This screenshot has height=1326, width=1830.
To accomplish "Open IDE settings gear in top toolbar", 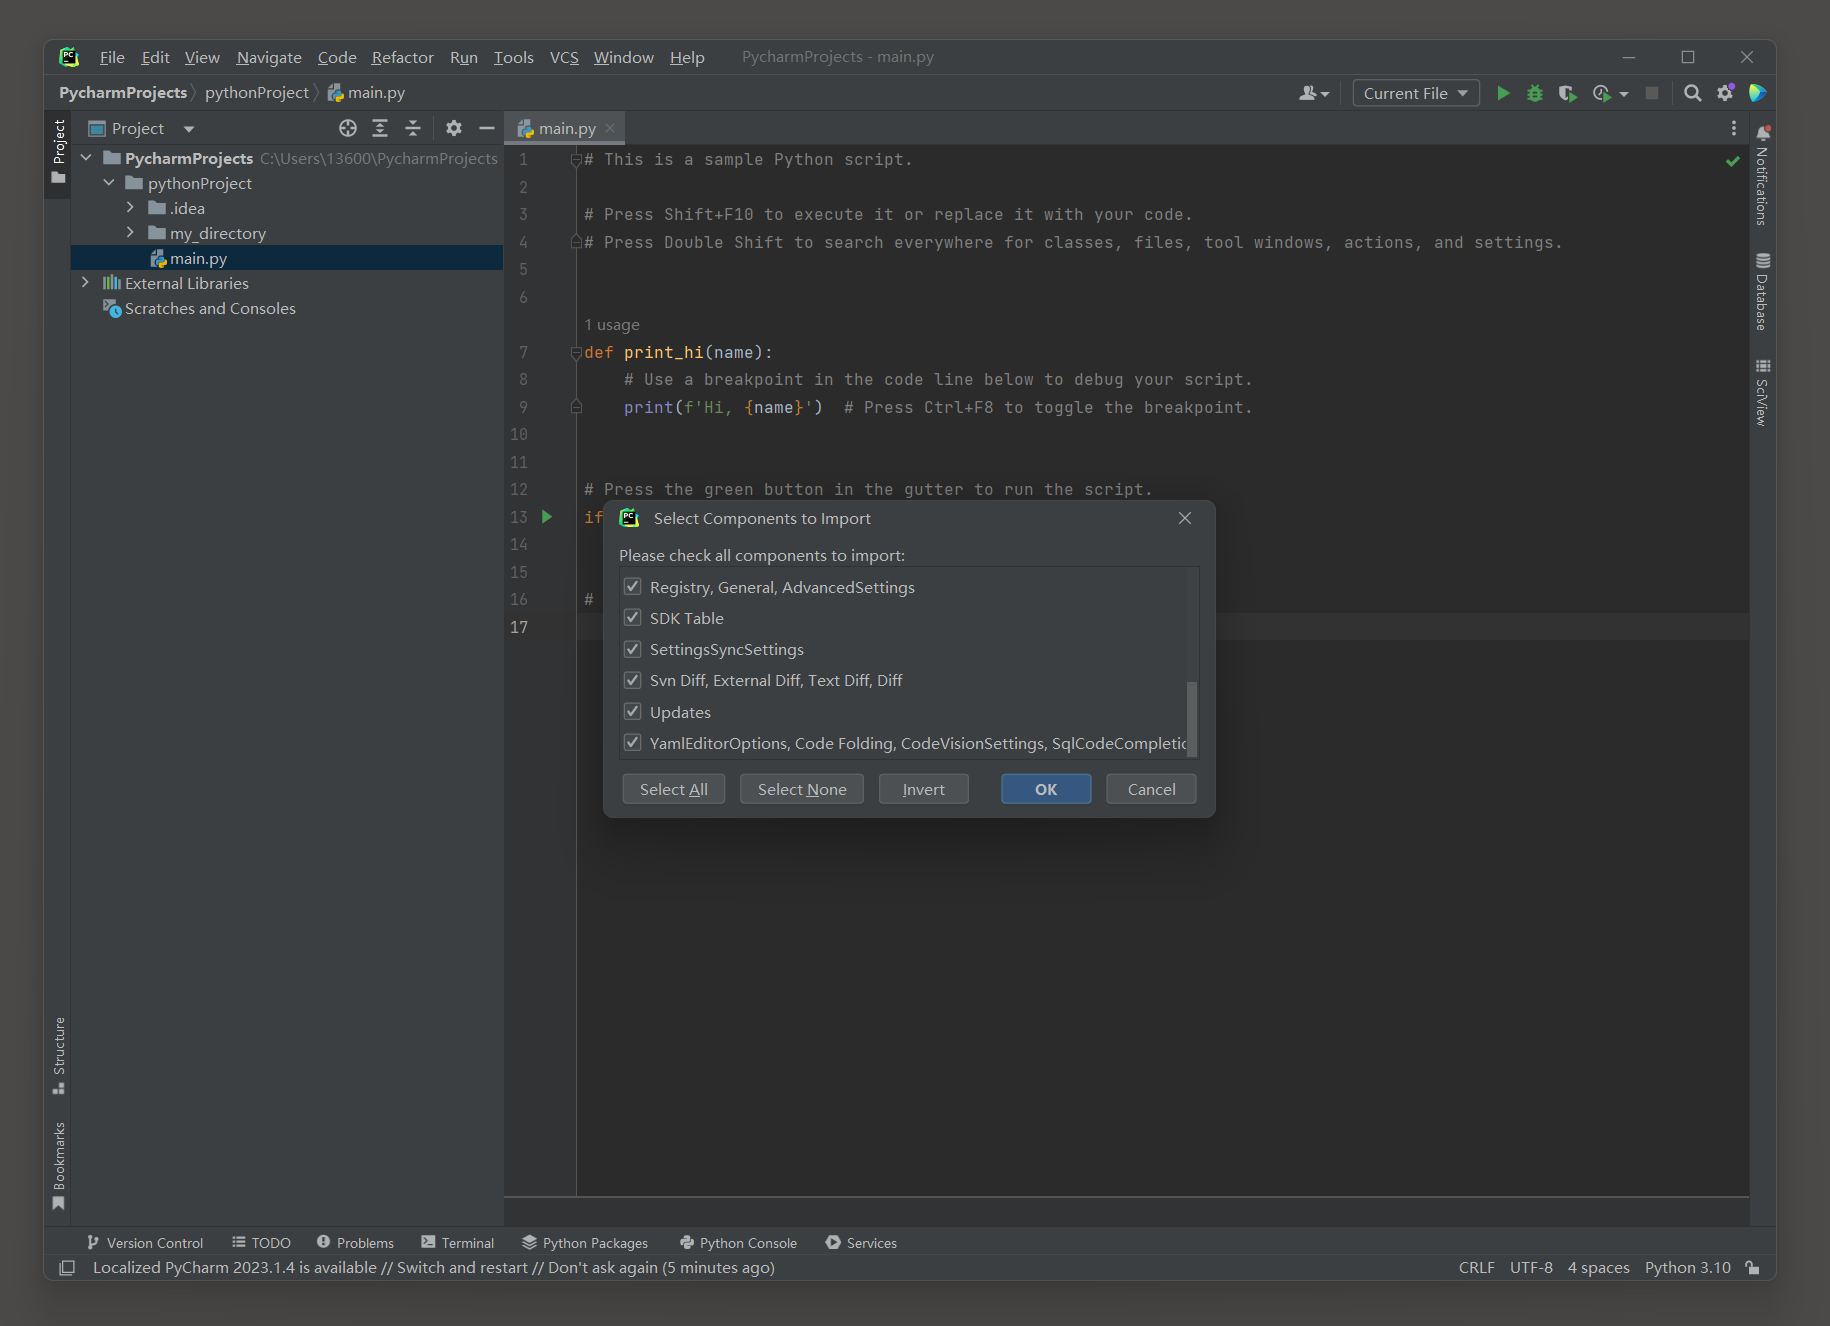I will click(x=1725, y=93).
